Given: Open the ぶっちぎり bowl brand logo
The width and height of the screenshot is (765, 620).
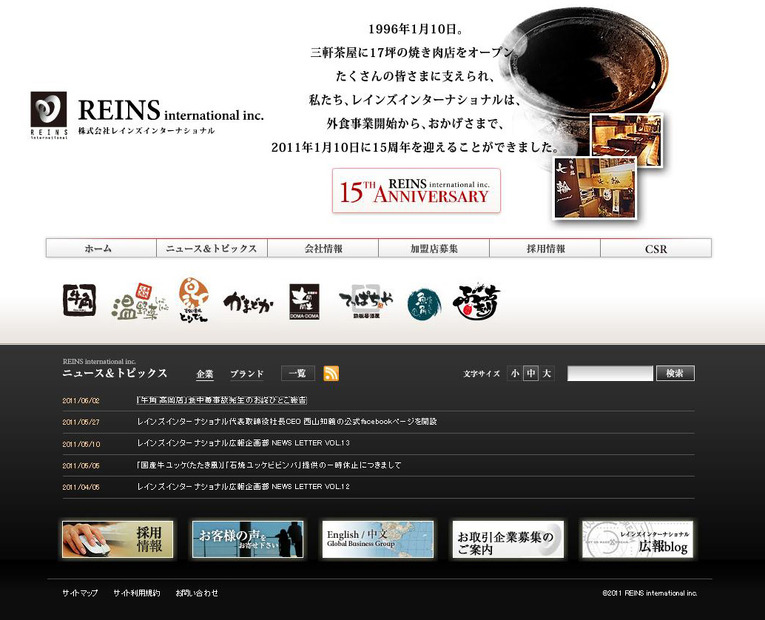Looking at the screenshot, I should (477, 302).
